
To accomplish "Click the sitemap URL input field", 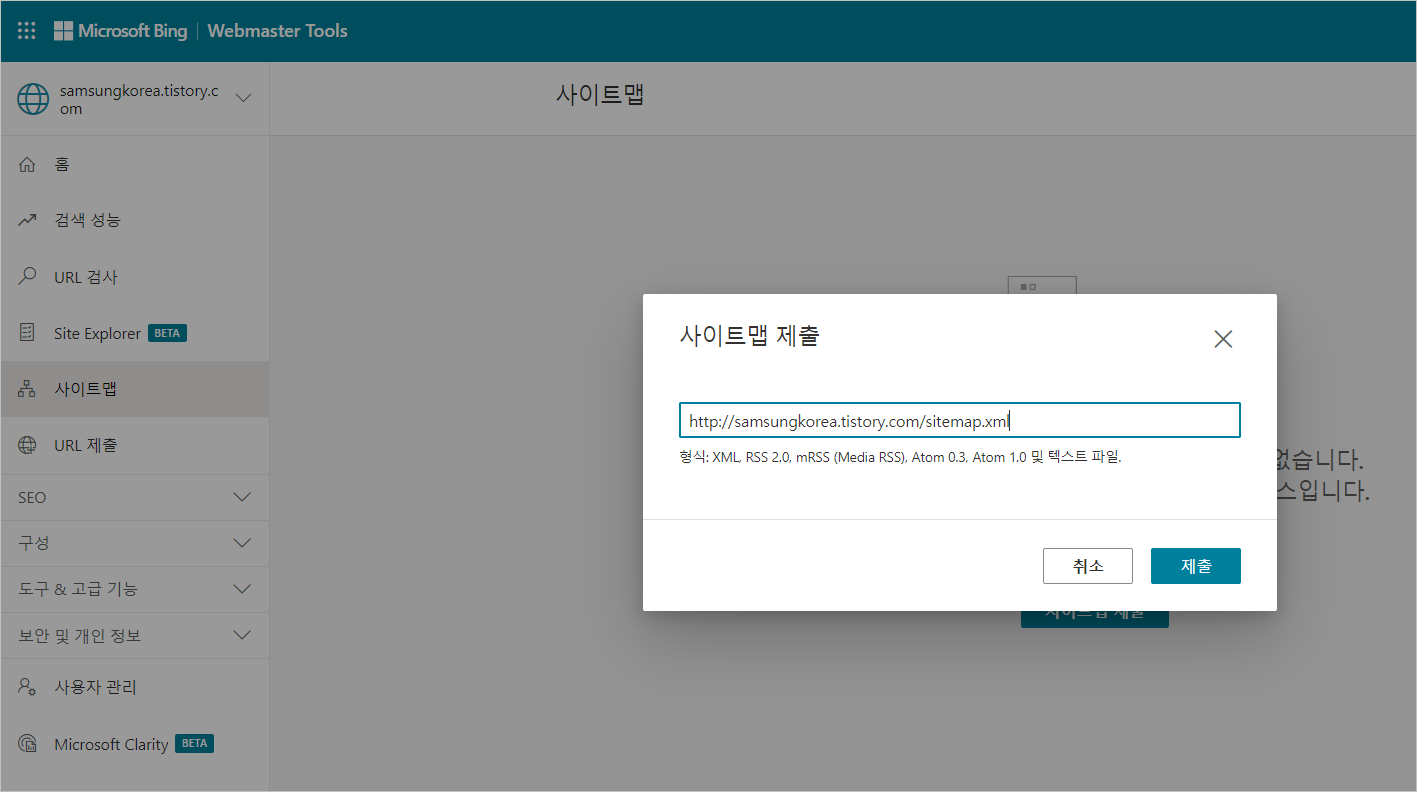I will (960, 420).
